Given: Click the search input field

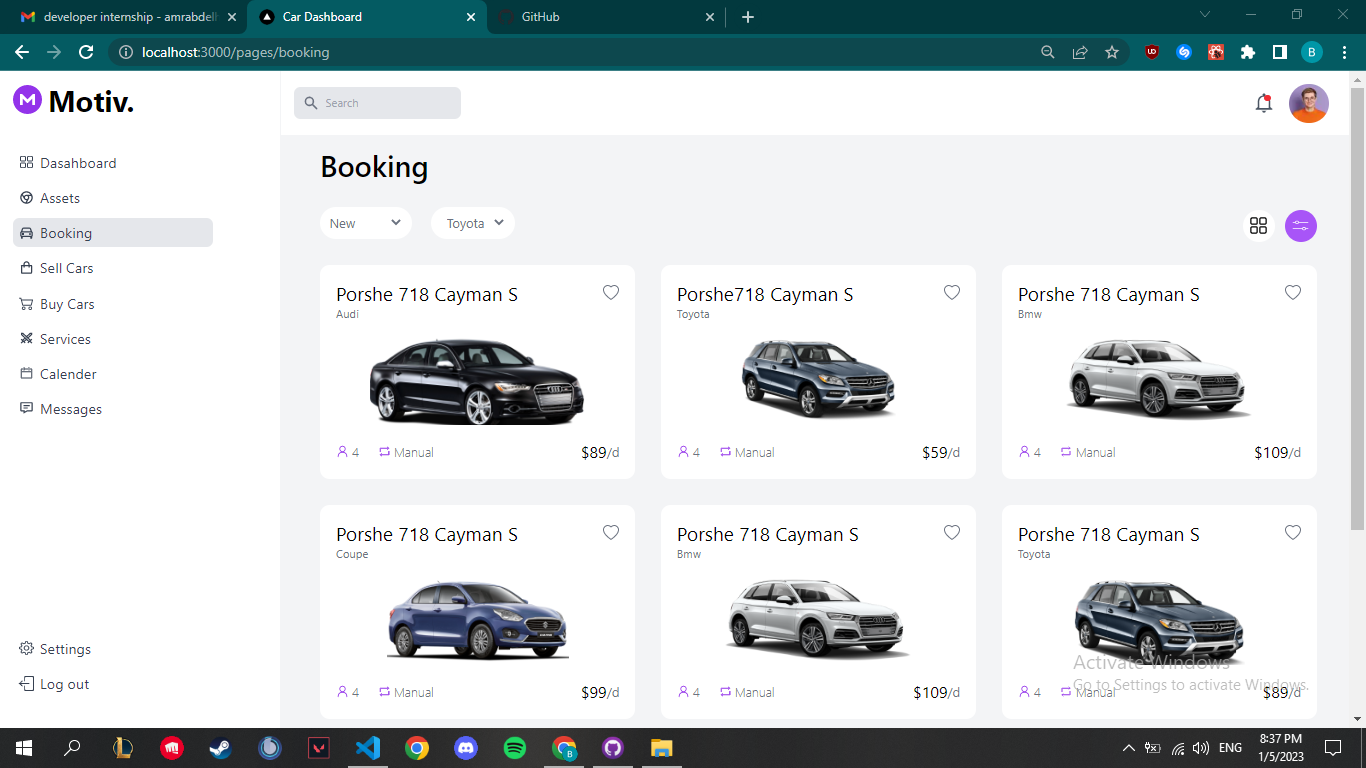Looking at the screenshot, I should 378,102.
